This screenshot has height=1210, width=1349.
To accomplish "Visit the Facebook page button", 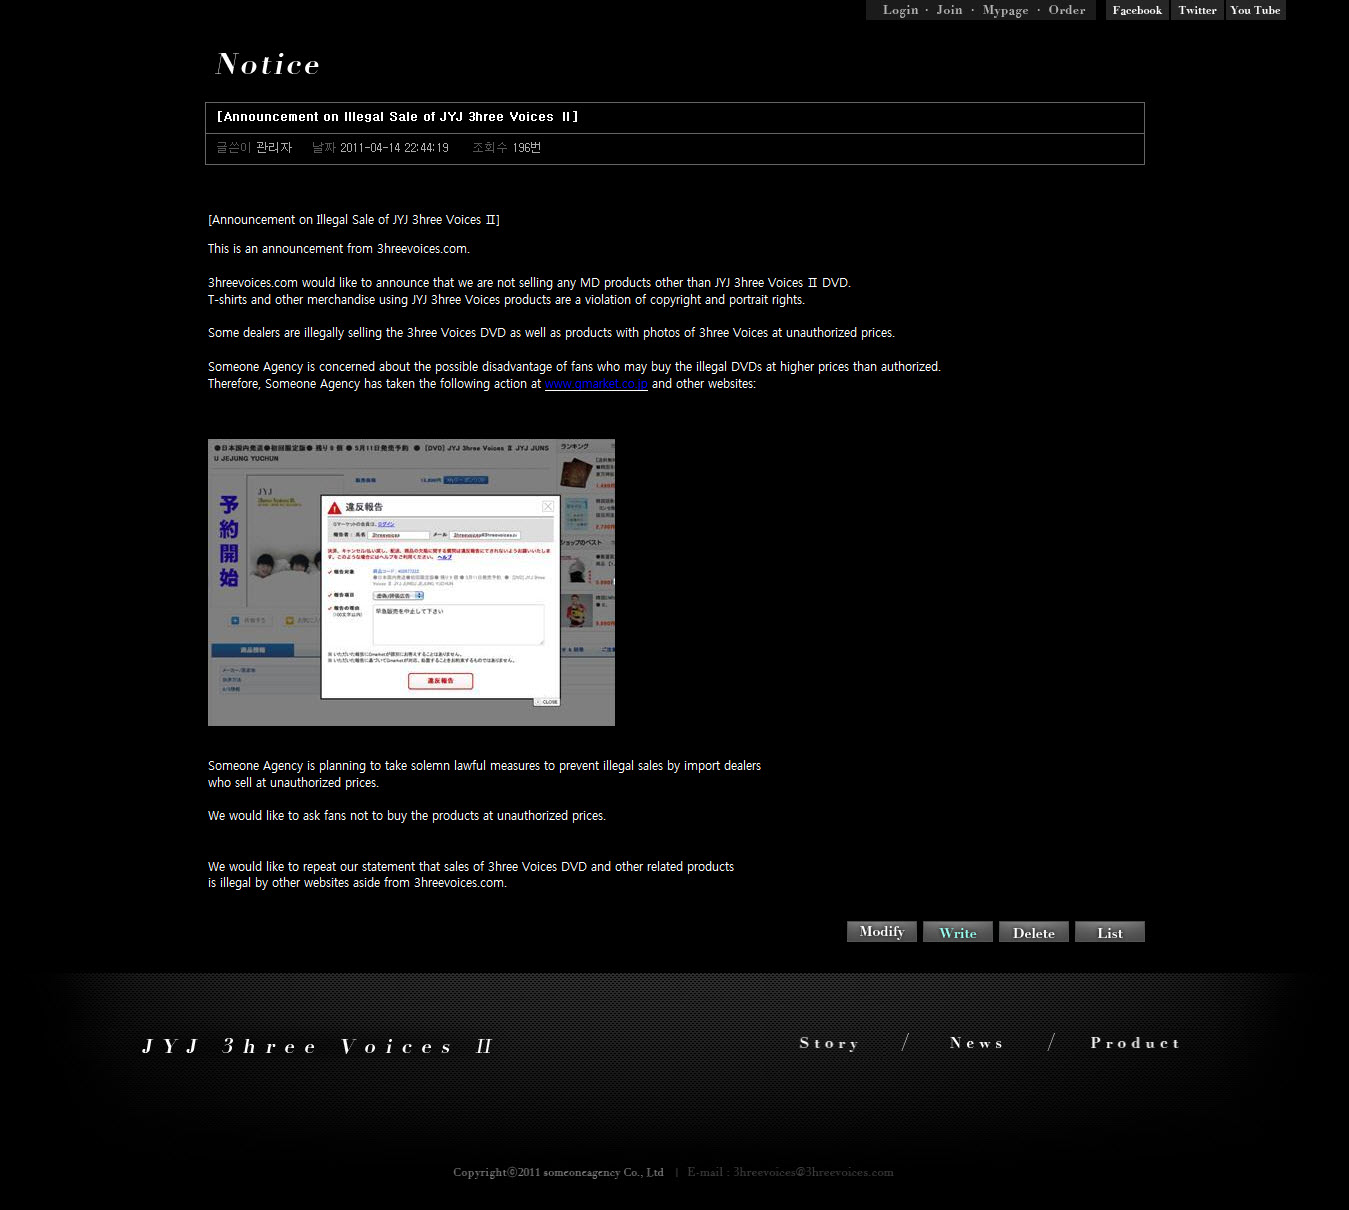I will [1137, 10].
